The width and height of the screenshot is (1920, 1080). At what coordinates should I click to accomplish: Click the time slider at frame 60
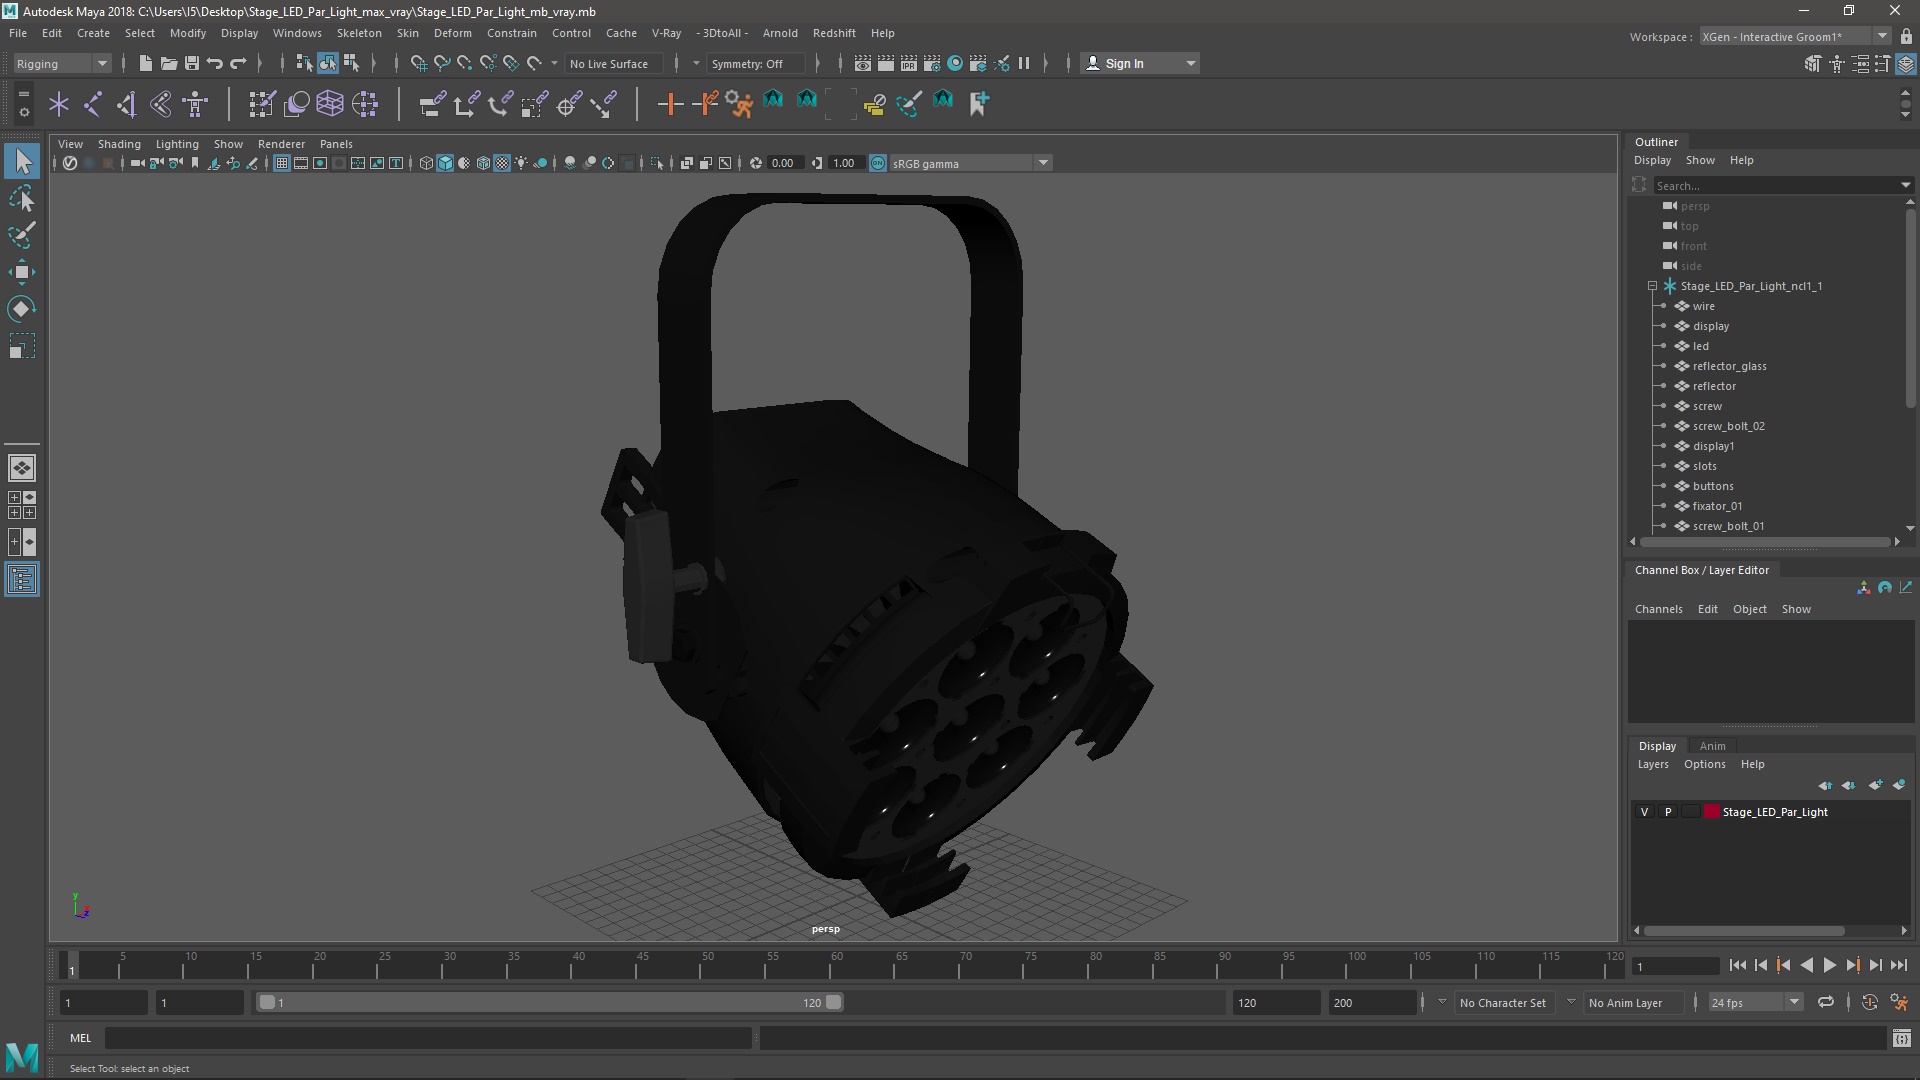(837, 965)
